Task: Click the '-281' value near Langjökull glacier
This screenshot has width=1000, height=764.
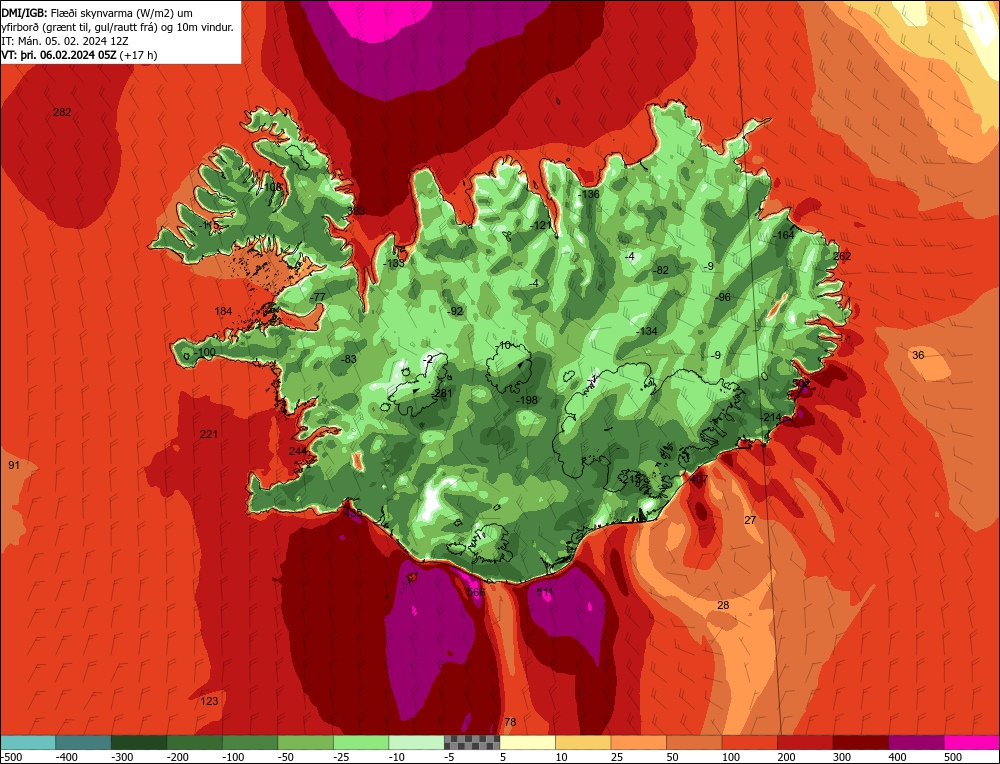Action: pyautogui.click(x=441, y=393)
